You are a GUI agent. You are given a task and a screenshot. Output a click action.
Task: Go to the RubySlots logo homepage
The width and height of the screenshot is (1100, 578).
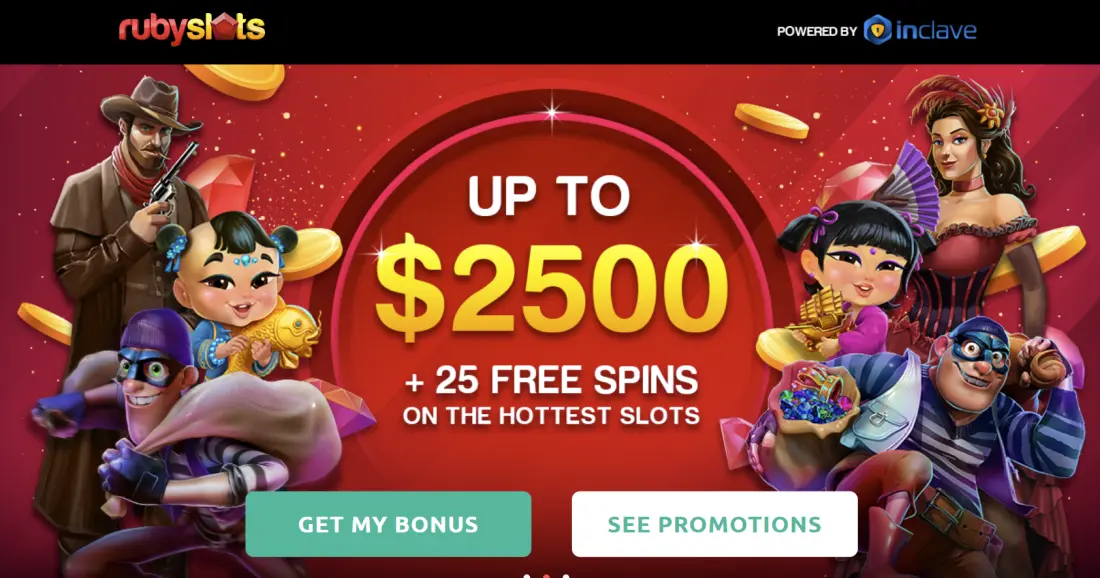[x=192, y=30]
